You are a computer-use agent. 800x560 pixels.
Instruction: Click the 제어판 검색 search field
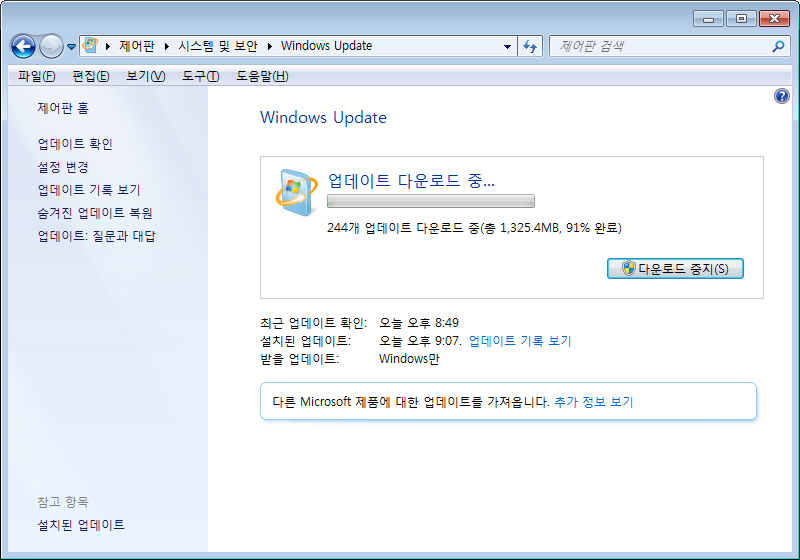point(660,46)
